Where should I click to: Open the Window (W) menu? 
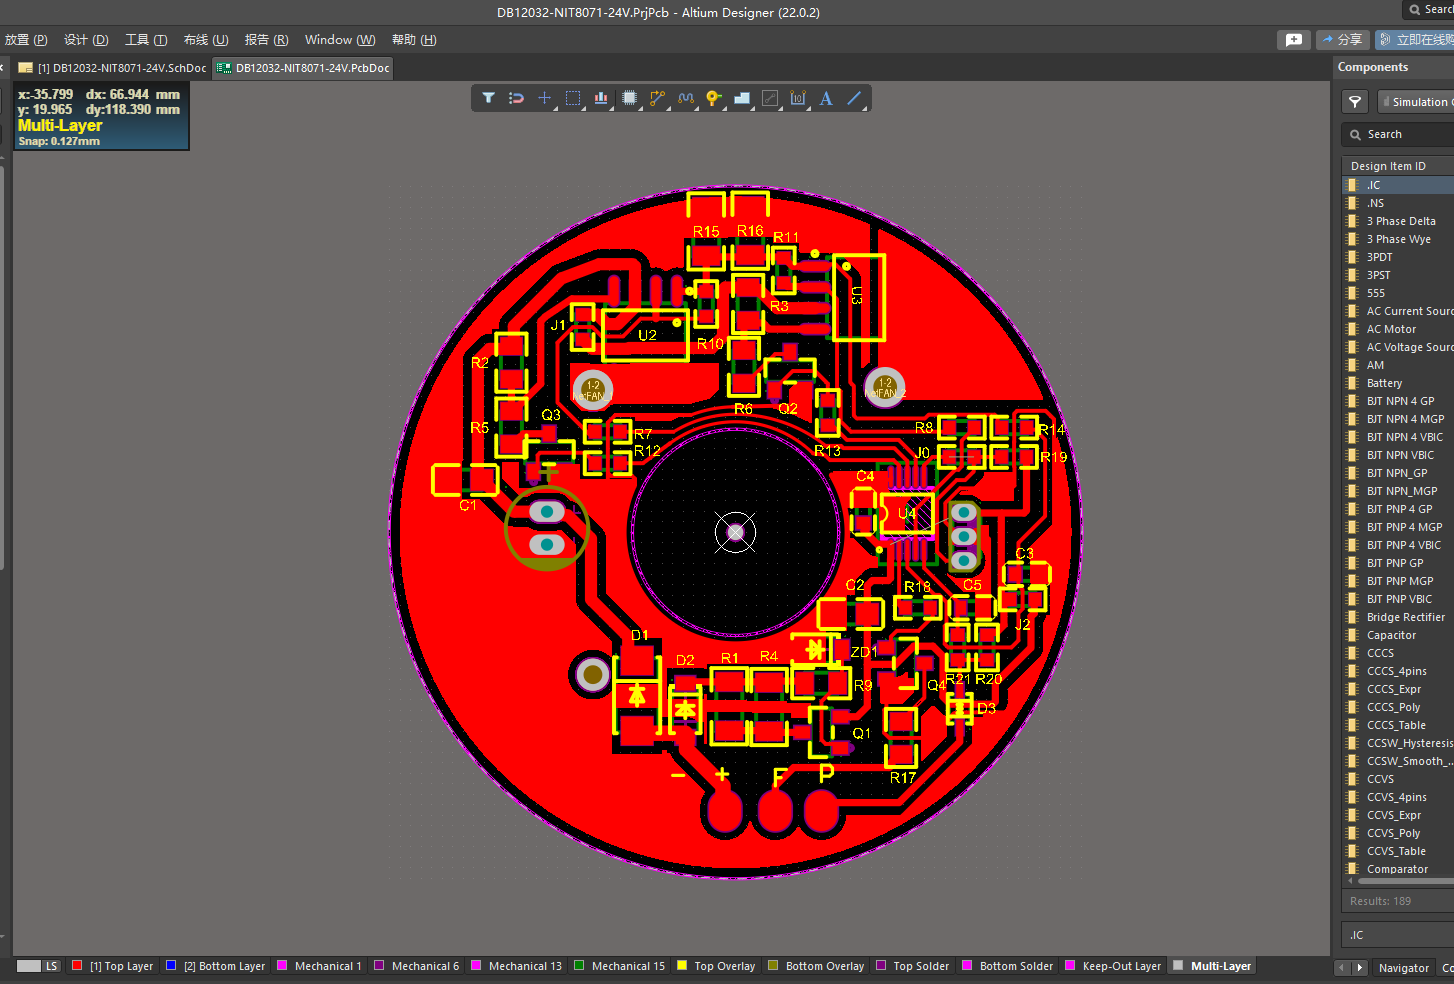click(340, 40)
